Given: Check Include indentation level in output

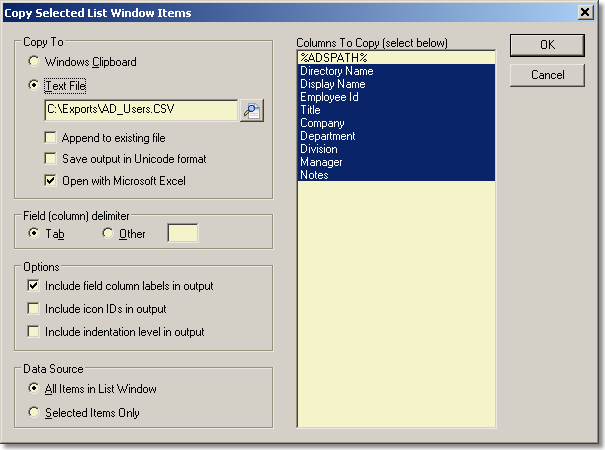Looking at the screenshot, I should pyautogui.click(x=35, y=331).
